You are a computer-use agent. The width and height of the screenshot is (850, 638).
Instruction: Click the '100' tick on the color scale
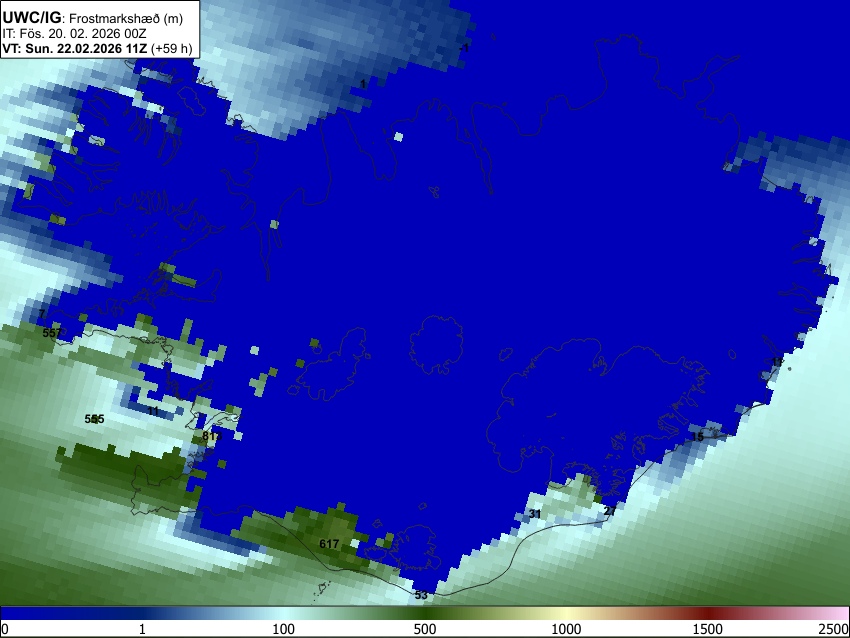283,629
